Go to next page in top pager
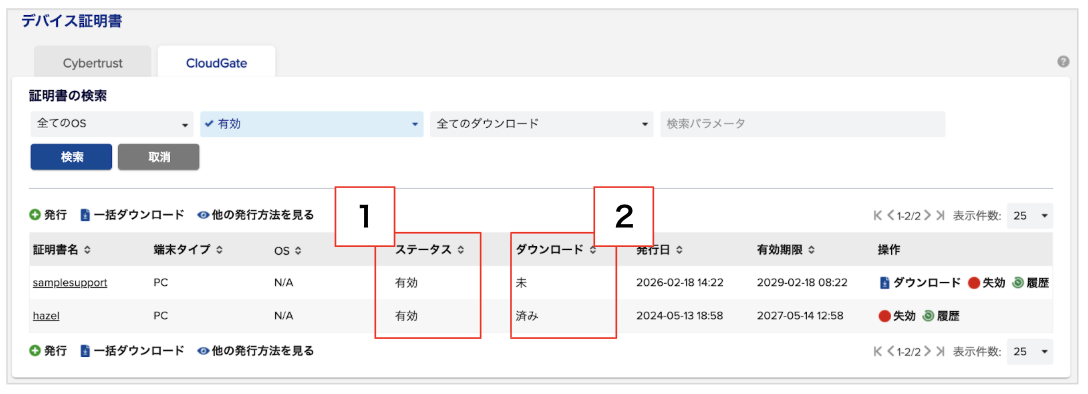The height and width of the screenshot is (394, 1088). click(928, 216)
